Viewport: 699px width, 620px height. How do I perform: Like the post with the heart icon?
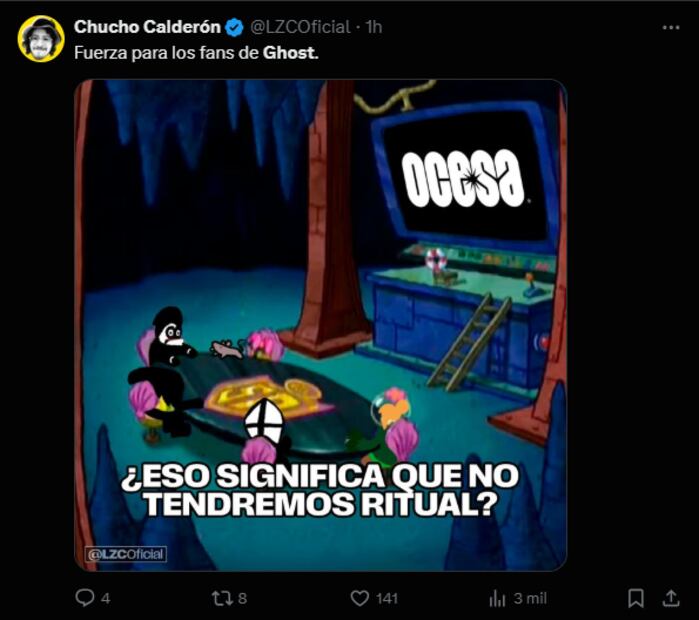click(360, 598)
